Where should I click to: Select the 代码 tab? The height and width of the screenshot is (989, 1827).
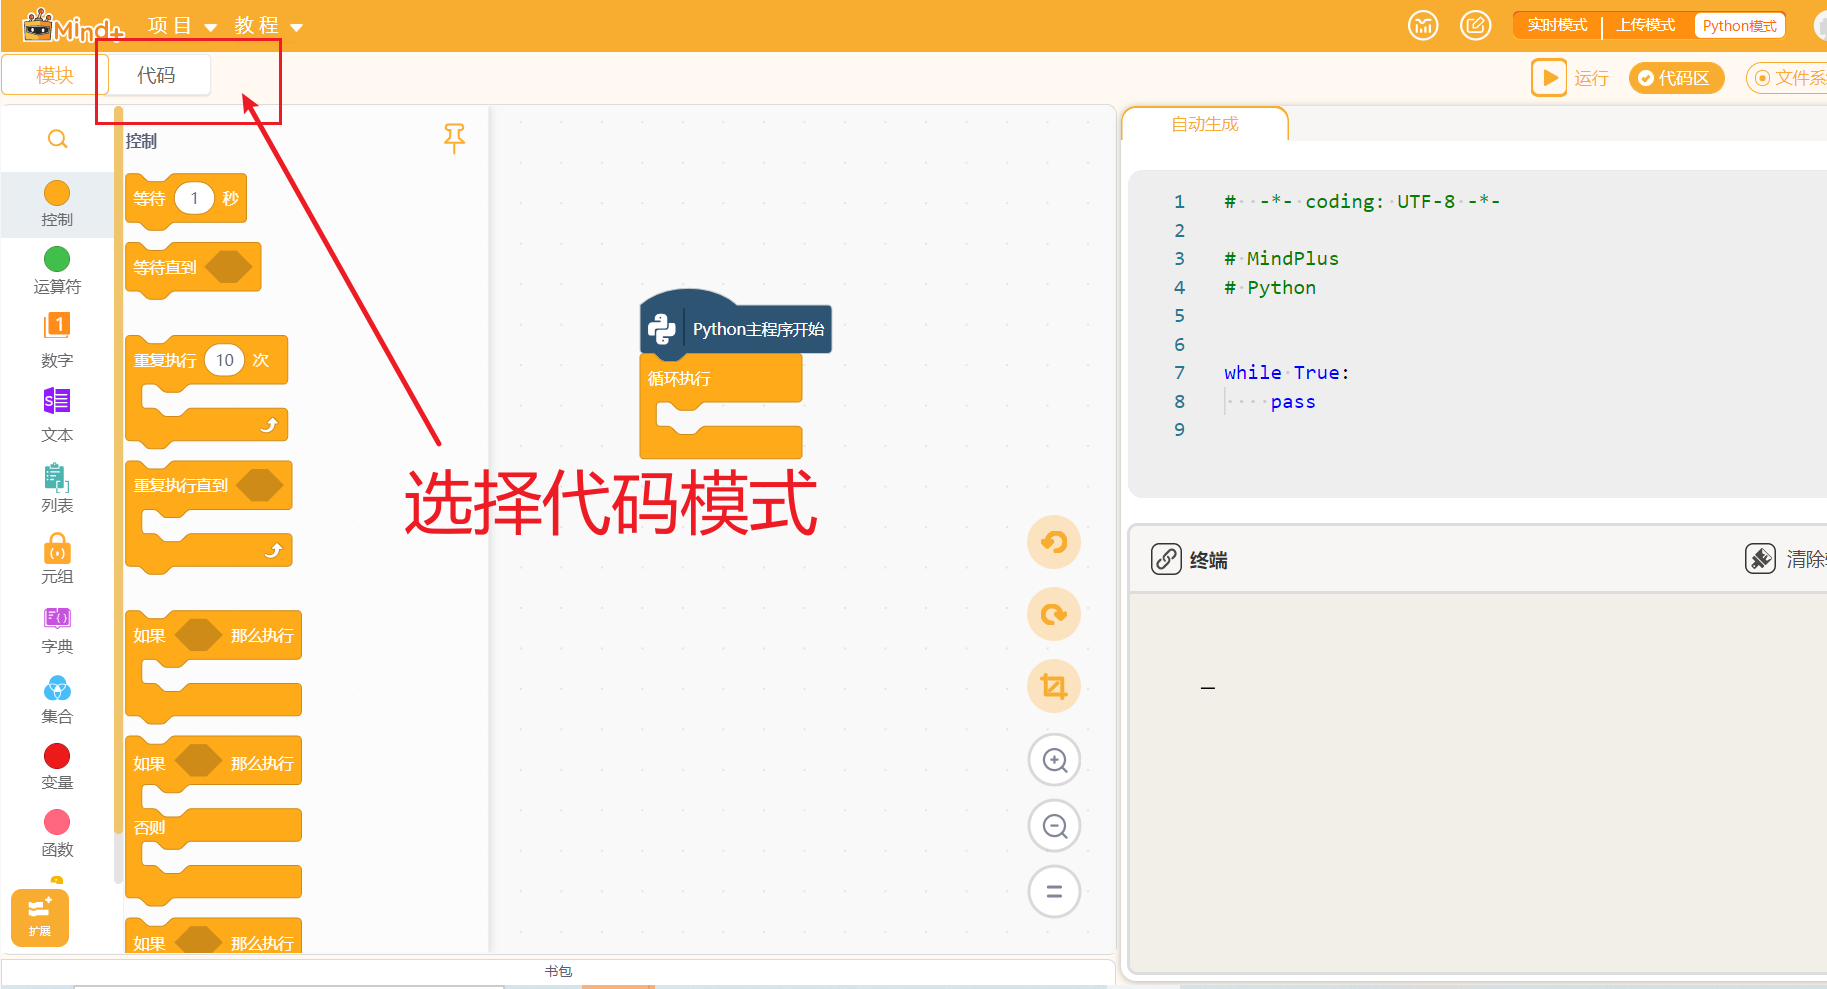(x=157, y=76)
